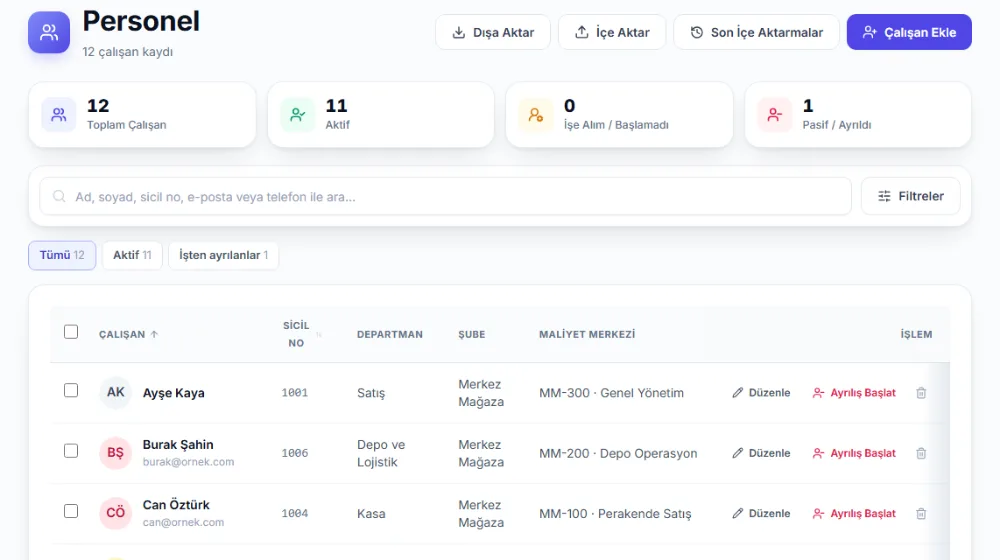Switch to the İşten ayrılanlar 1 tab
The width and height of the screenshot is (1000, 560).
pyautogui.click(x=223, y=255)
